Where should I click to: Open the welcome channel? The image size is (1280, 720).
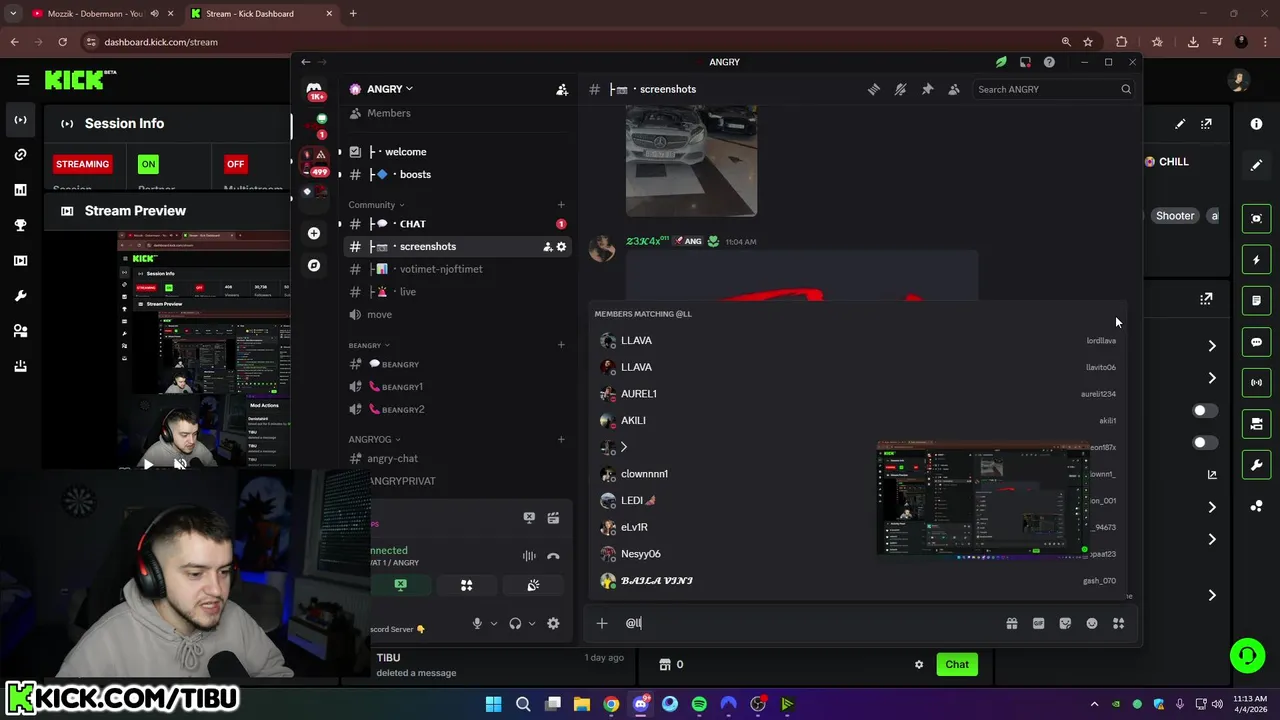(457, 152)
